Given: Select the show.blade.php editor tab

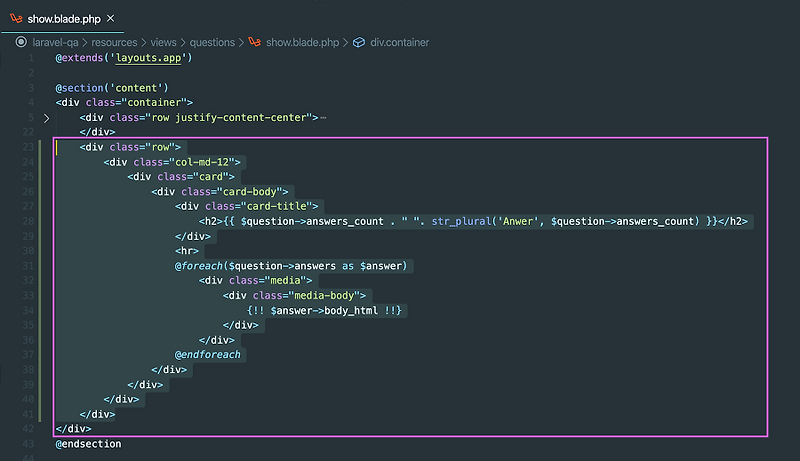Looking at the screenshot, I should pyautogui.click(x=63, y=19).
